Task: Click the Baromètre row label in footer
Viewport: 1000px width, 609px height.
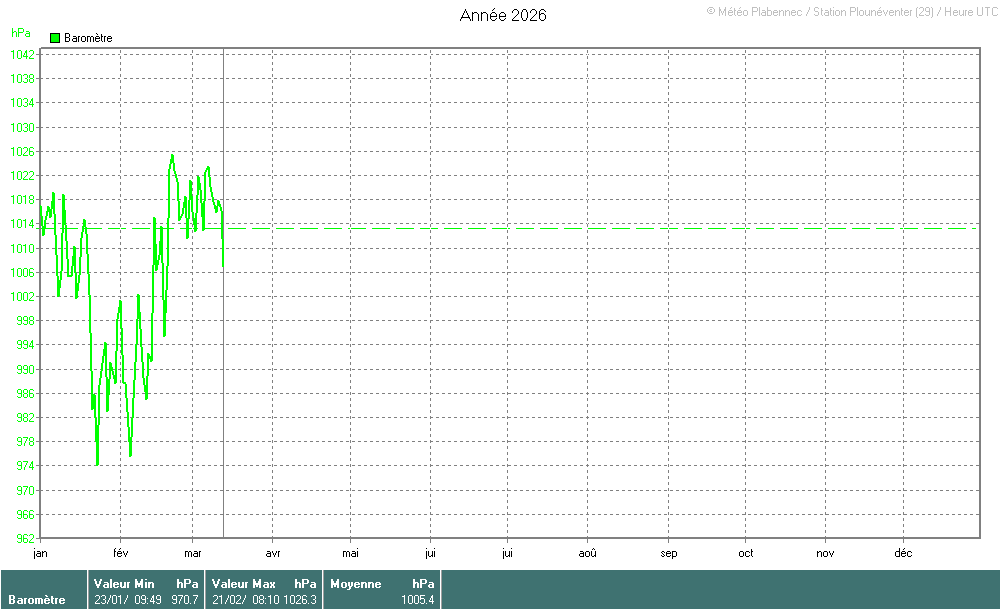Action: (x=37, y=600)
